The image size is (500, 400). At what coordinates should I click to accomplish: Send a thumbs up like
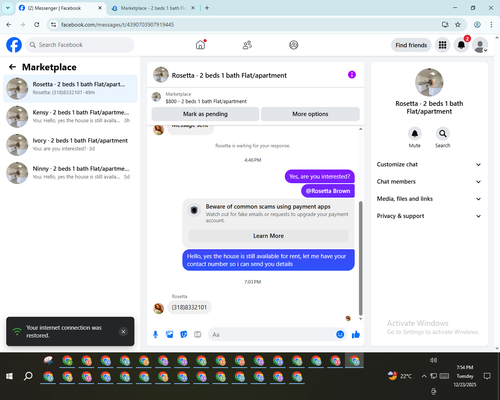pos(356,334)
